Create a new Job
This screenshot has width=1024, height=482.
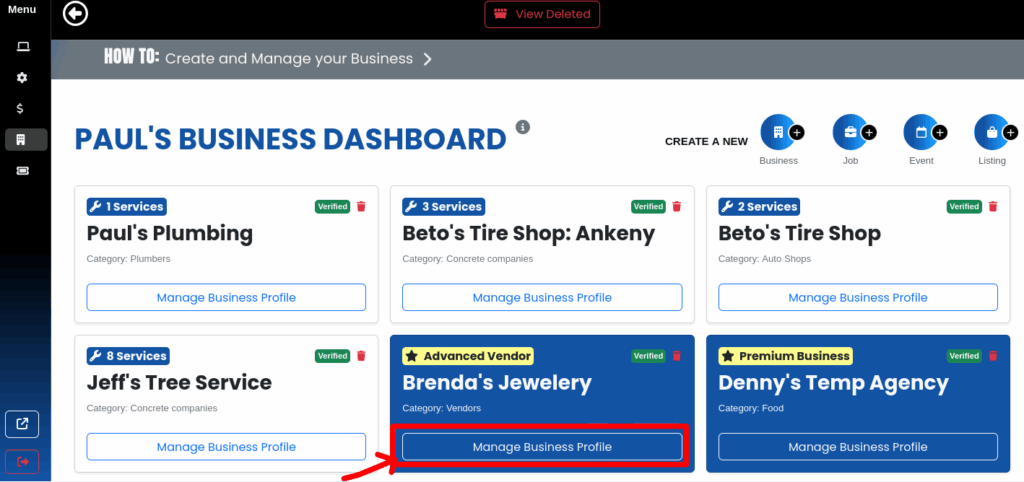(852, 133)
